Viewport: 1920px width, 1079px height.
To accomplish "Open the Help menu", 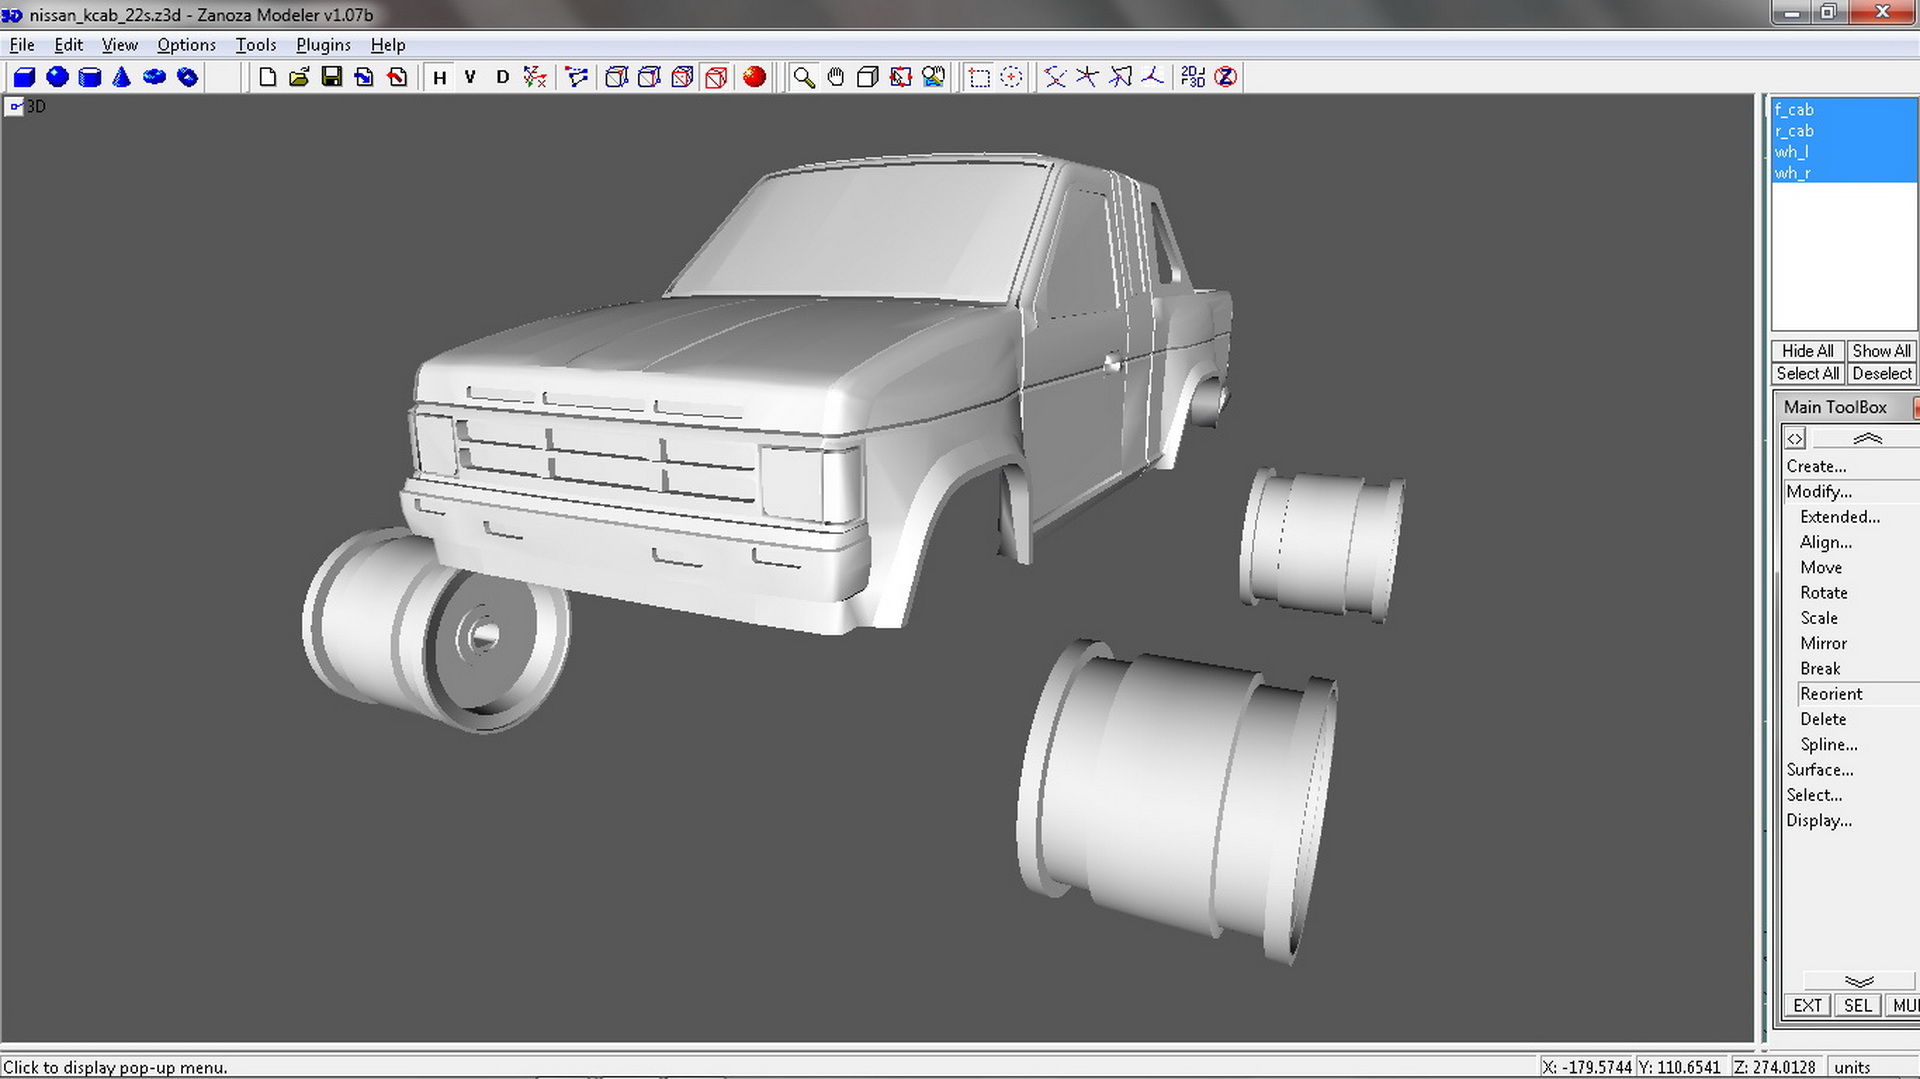I will [388, 45].
